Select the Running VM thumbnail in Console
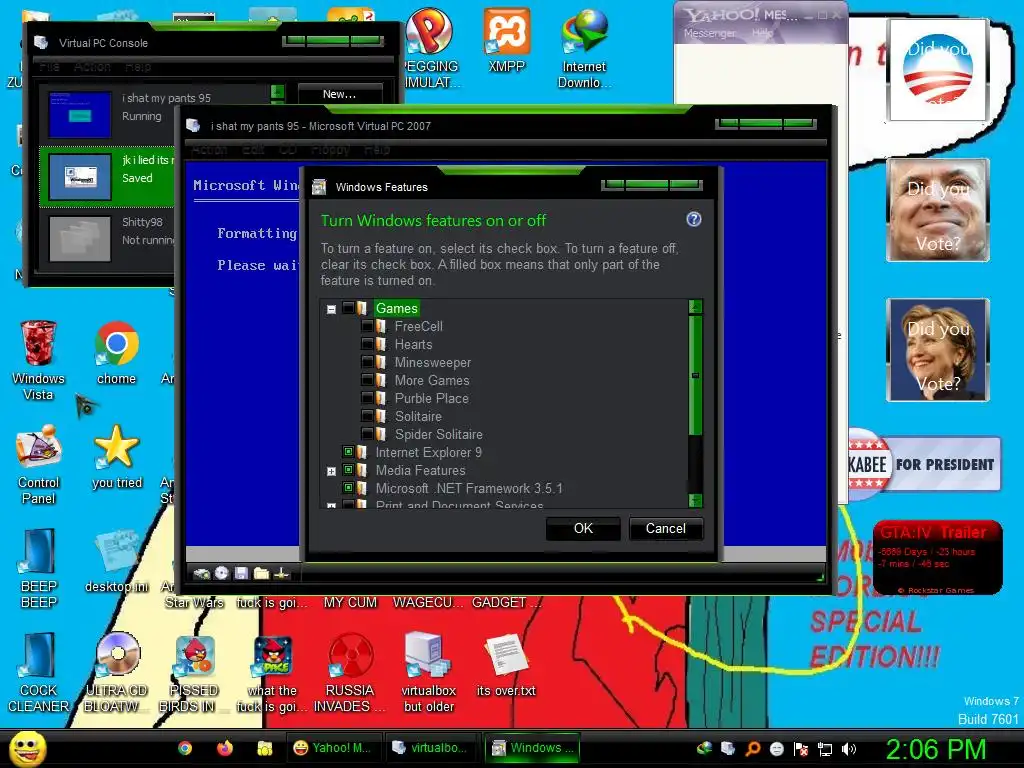The height and width of the screenshot is (768, 1024). [80, 115]
